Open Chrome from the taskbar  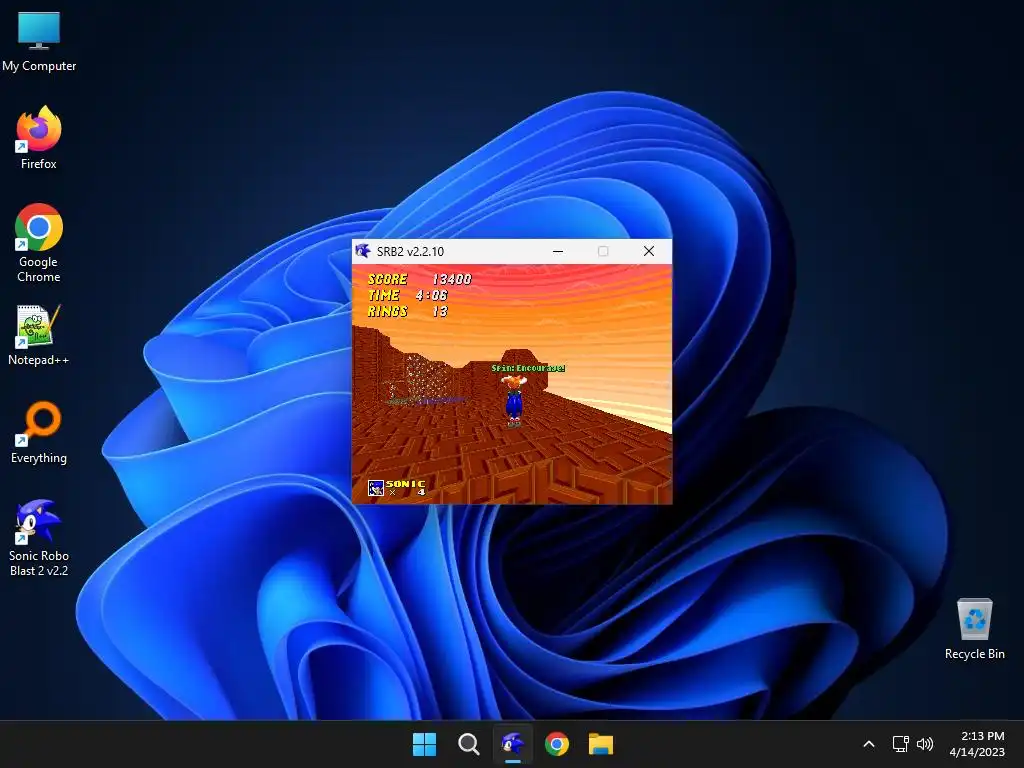click(x=557, y=744)
